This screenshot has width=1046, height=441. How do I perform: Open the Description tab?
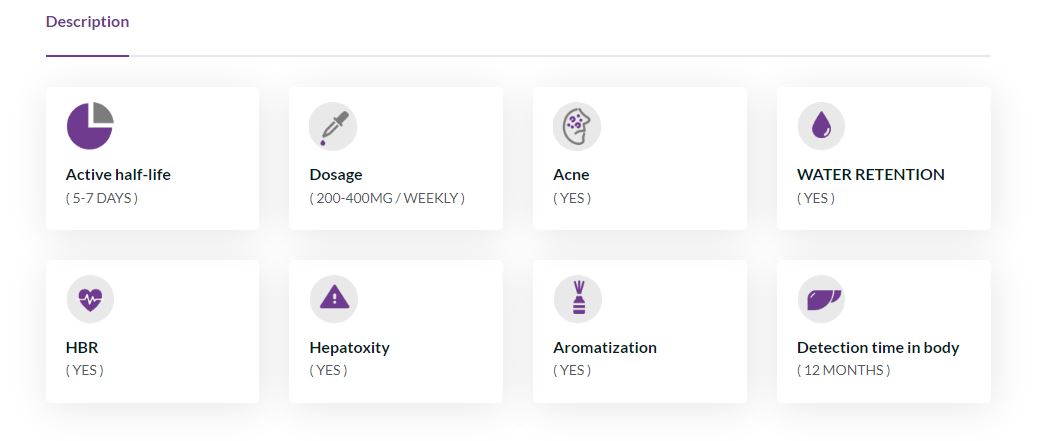tap(87, 21)
